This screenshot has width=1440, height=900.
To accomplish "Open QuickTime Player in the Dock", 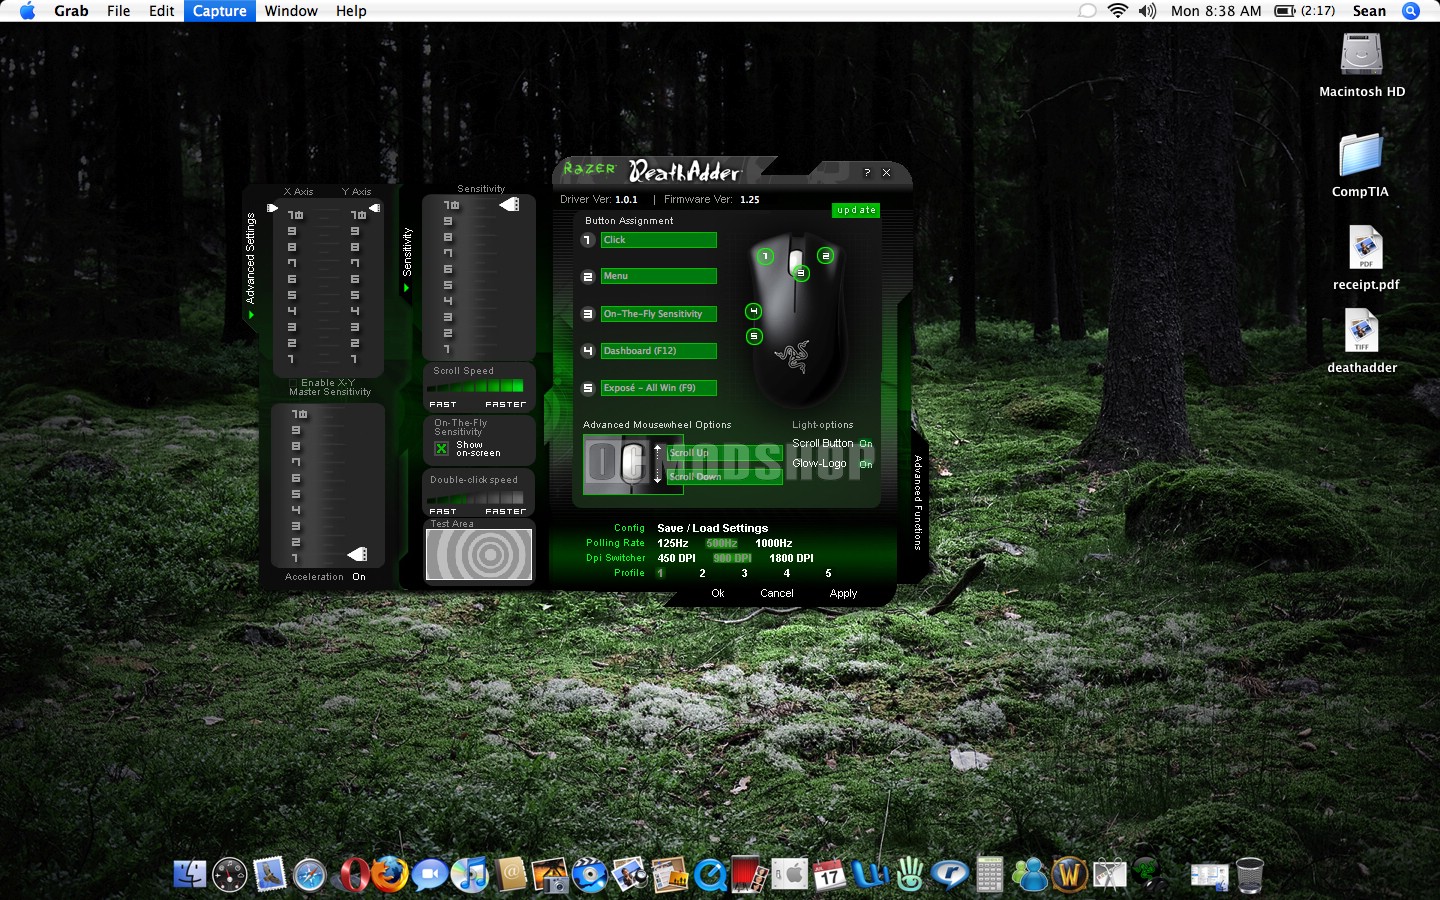I will pyautogui.click(x=710, y=875).
